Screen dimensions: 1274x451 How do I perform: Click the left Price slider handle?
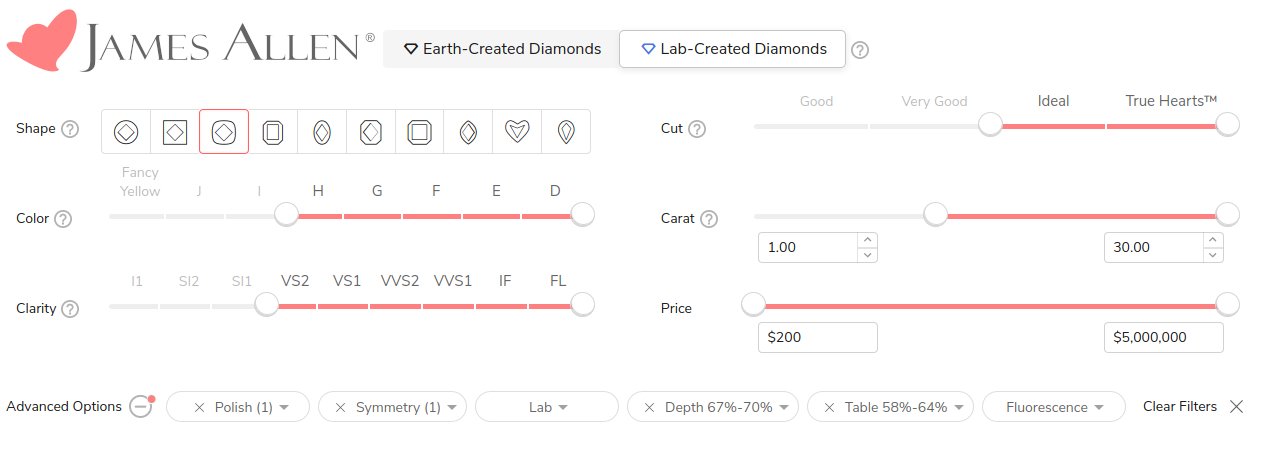(x=753, y=304)
